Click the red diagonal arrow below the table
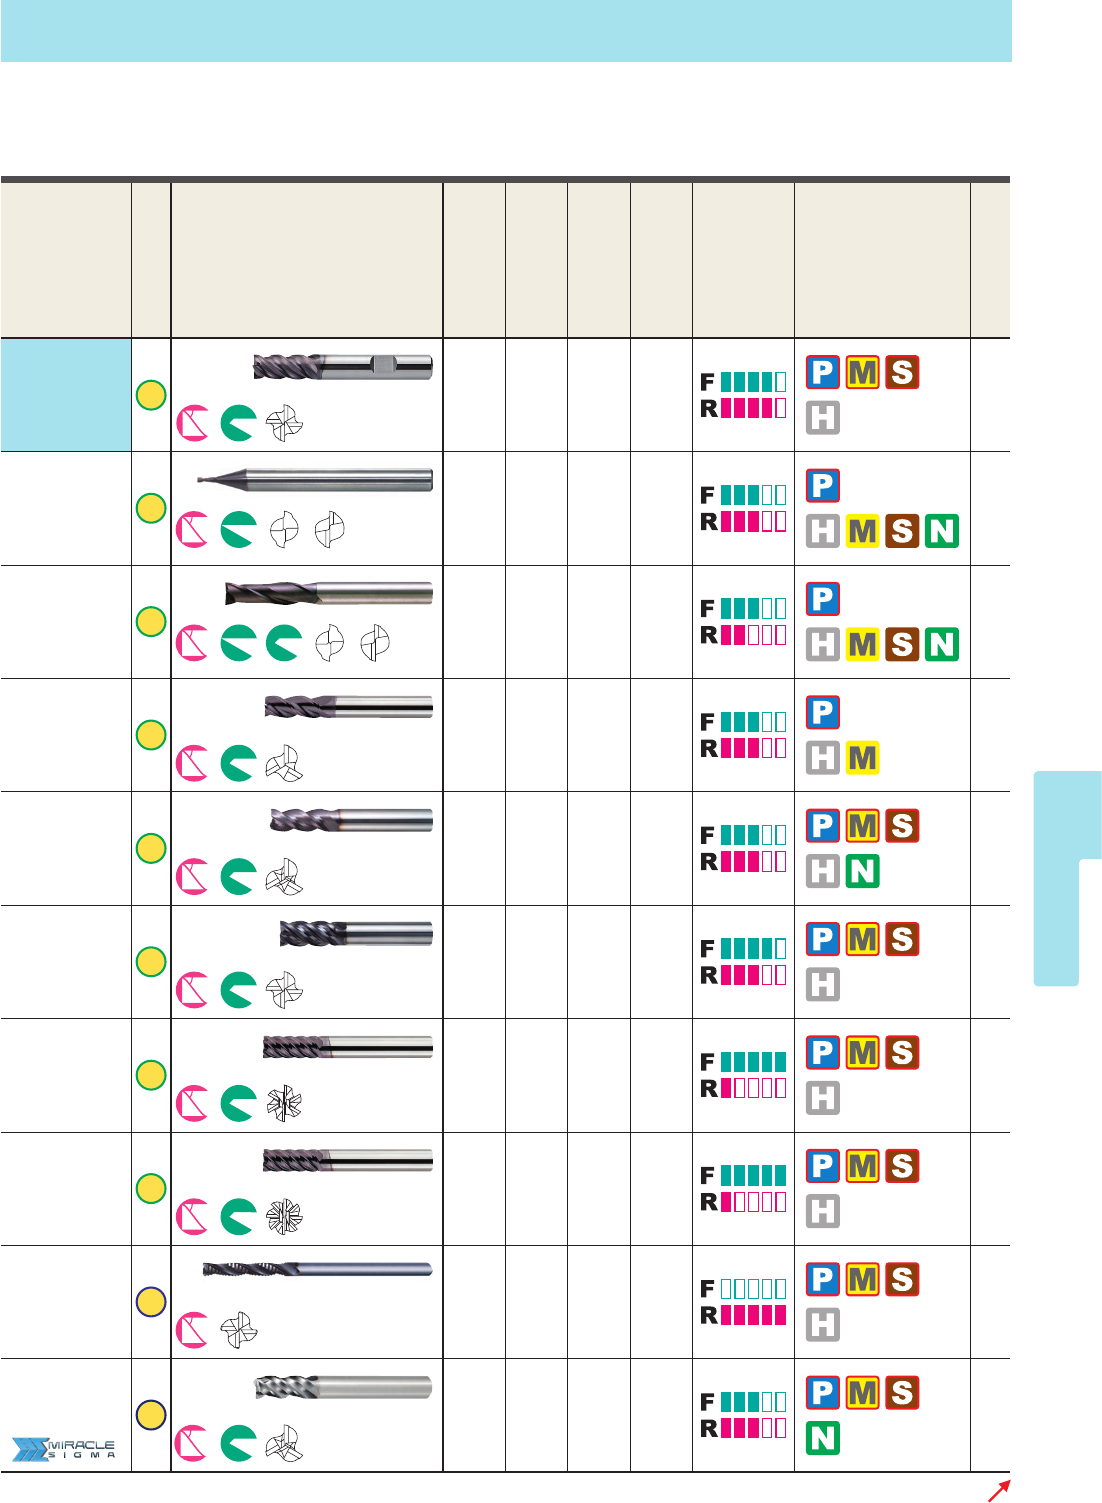This screenshot has height=1503, width=1102. [x=998, y=1491]
